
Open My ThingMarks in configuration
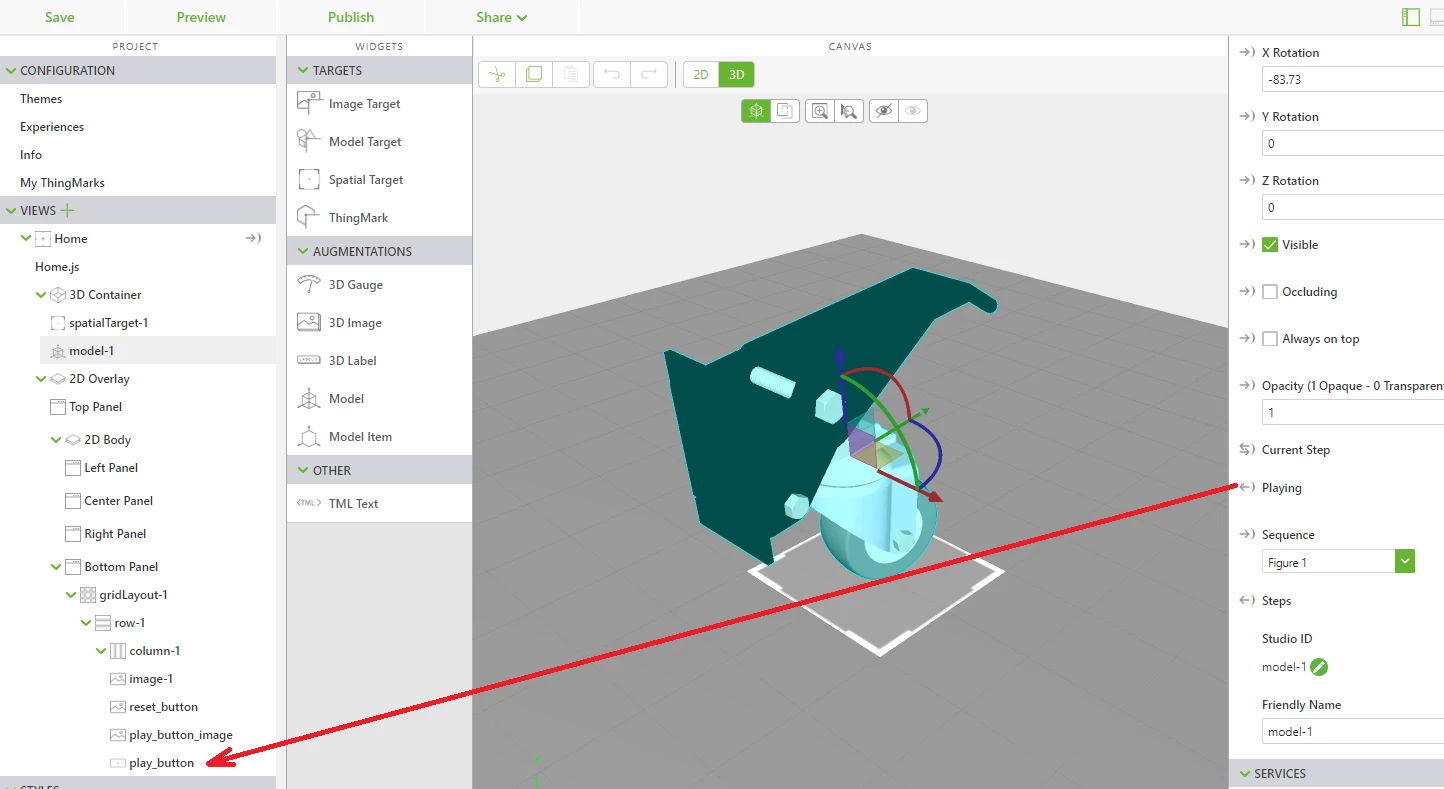[x=62, y=182]
